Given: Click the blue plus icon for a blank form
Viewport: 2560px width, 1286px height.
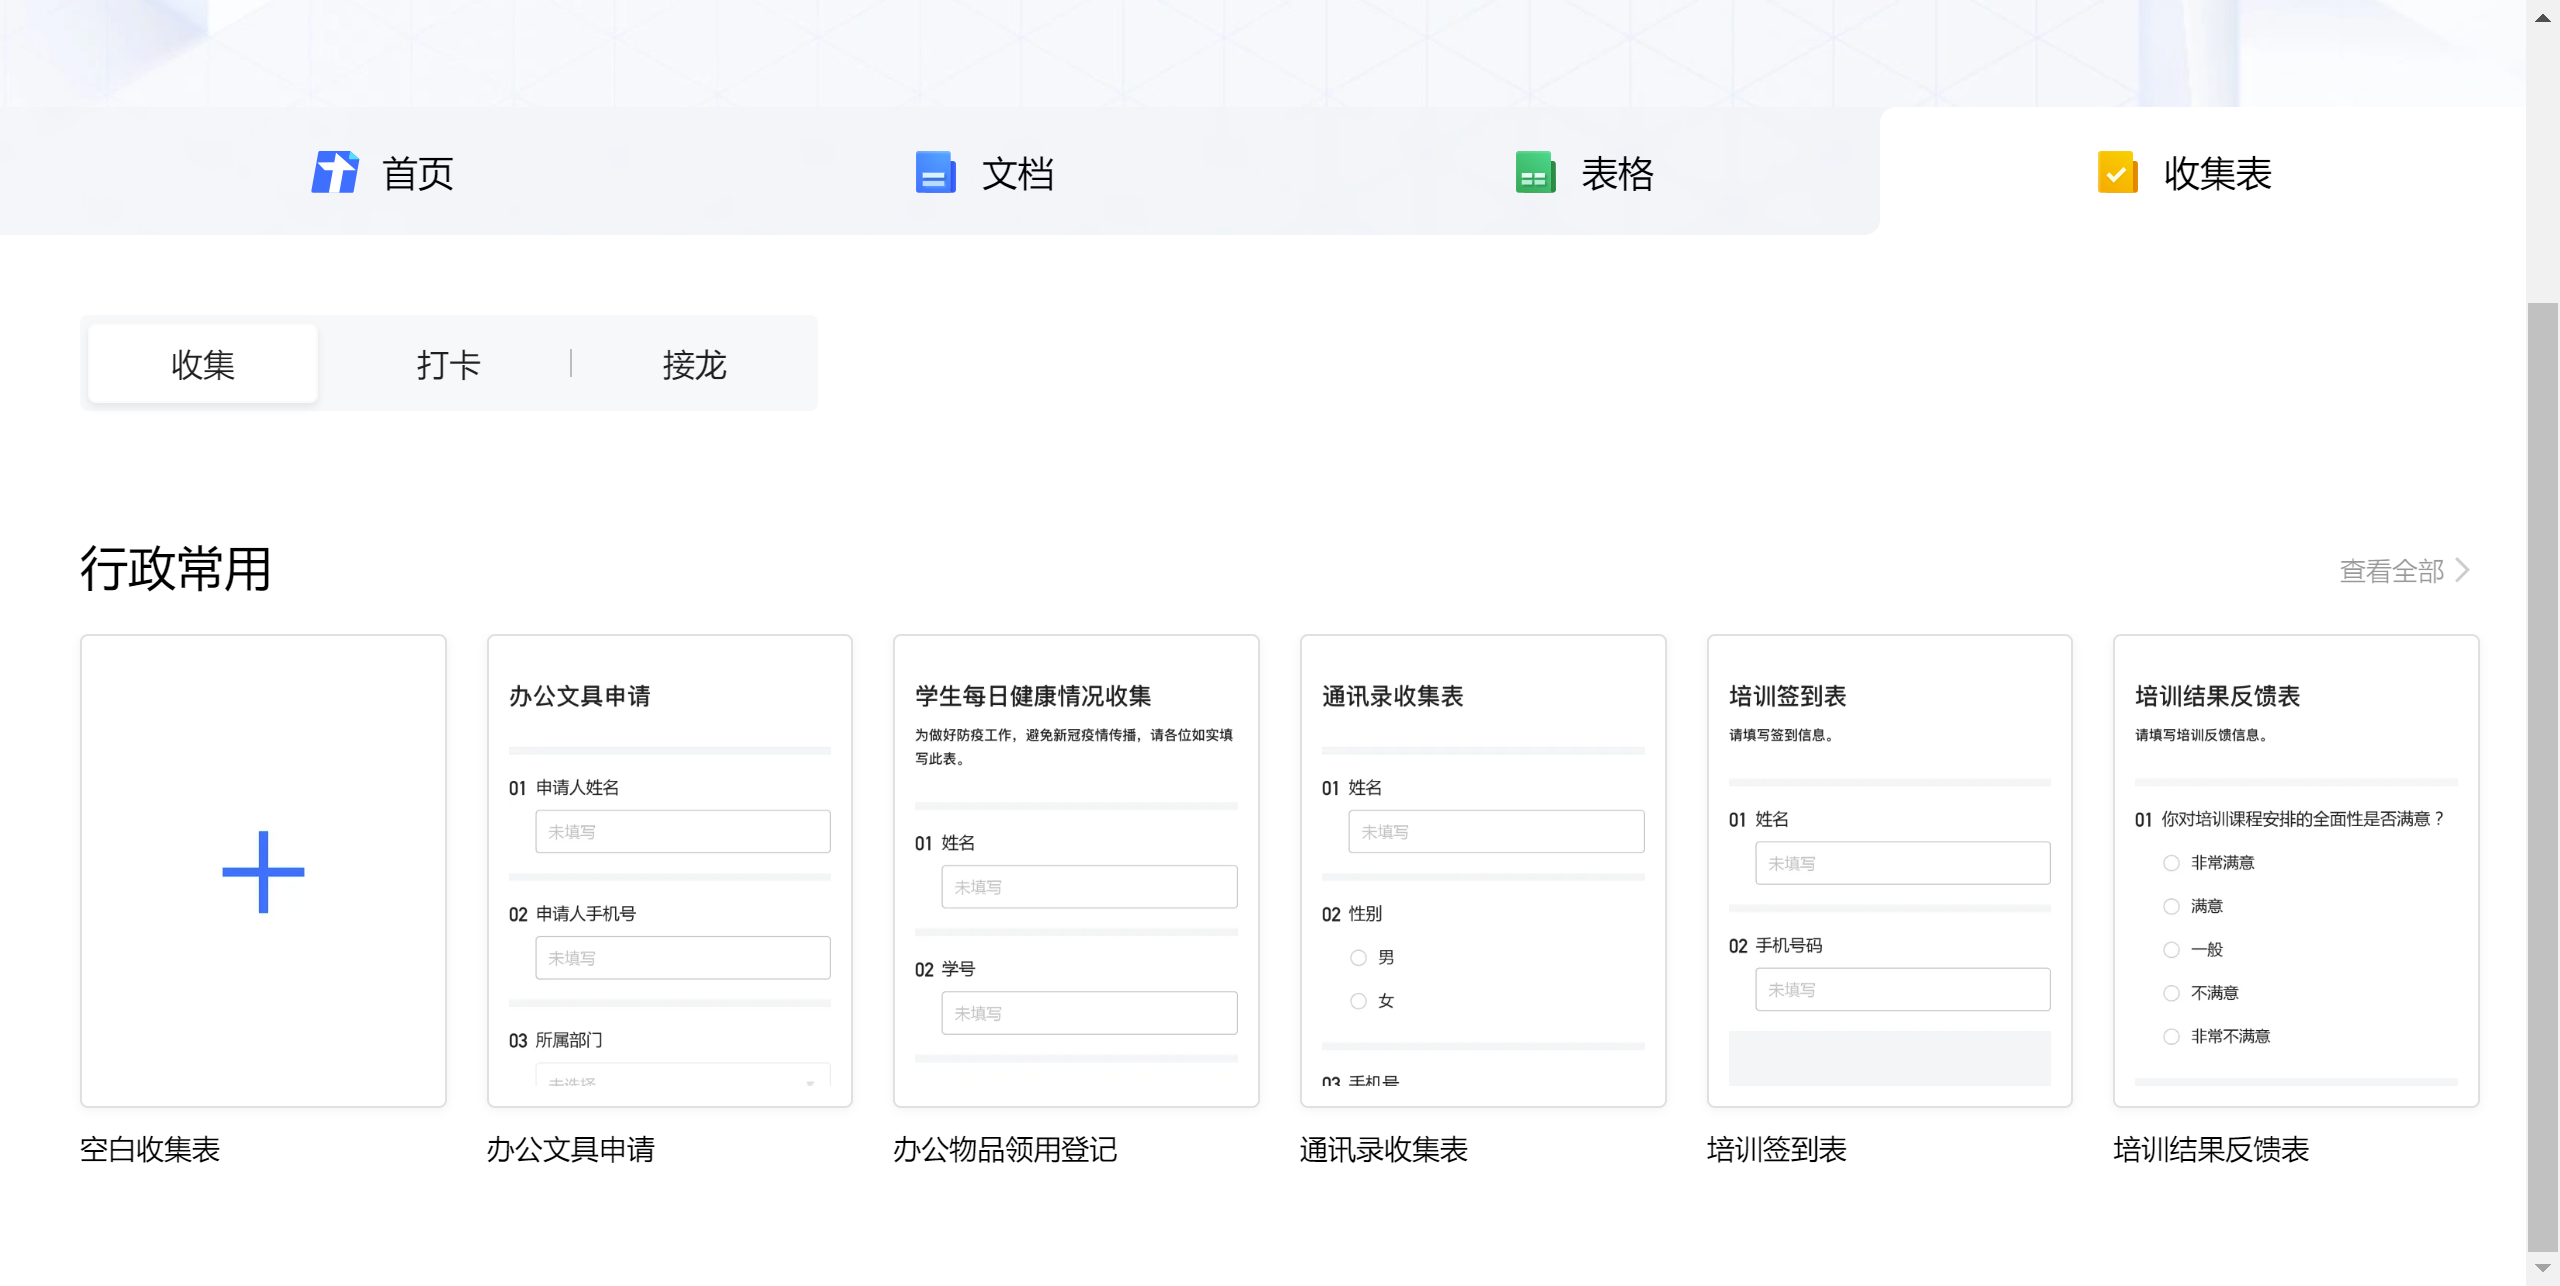Looking at the screenshot, I should (x=263, y=871).
